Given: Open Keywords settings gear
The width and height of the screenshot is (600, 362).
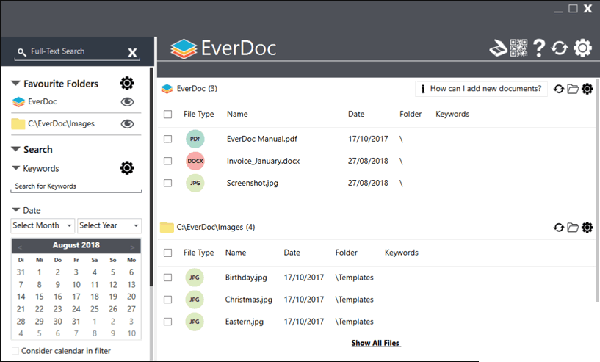Looking at the screenshot, I should point(127,168).
